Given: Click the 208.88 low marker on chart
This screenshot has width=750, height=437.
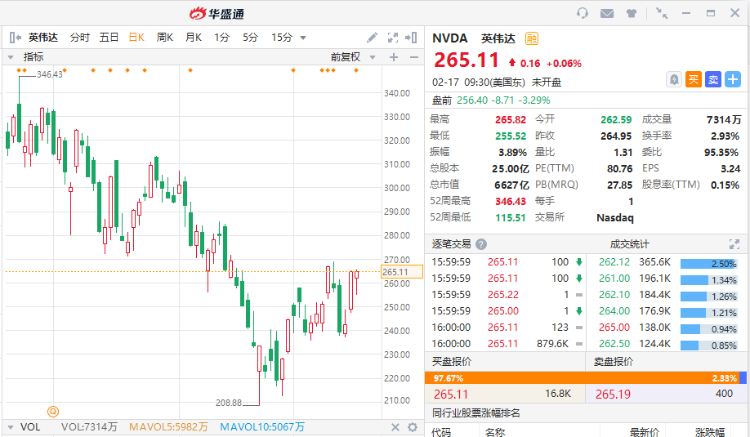Looking at the screenshot, I should (229, 403).
